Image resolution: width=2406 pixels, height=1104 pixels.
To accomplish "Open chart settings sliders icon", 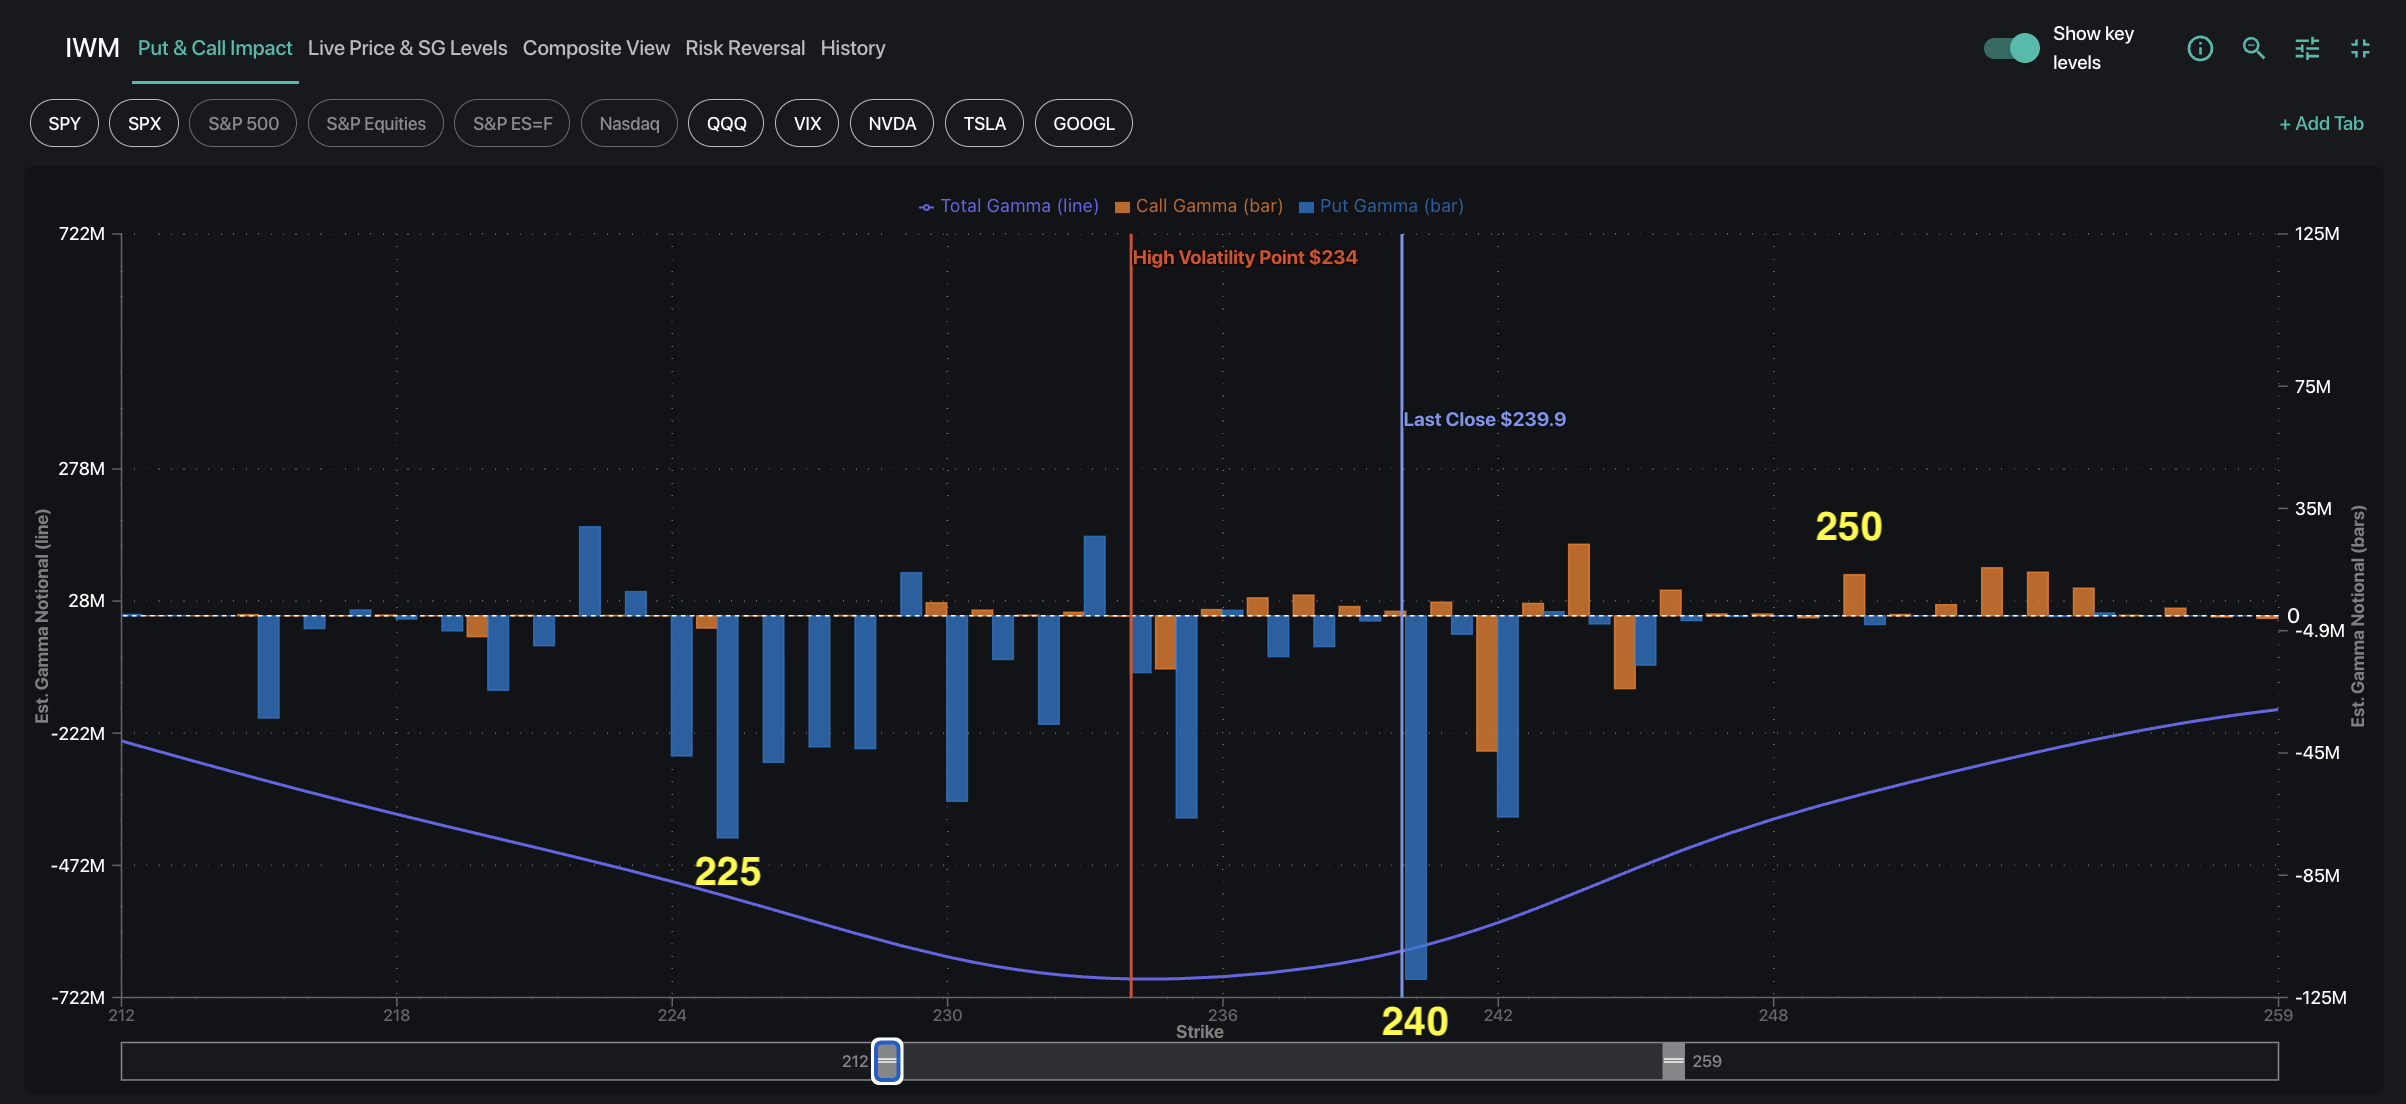I will [x=2307, y=48].
